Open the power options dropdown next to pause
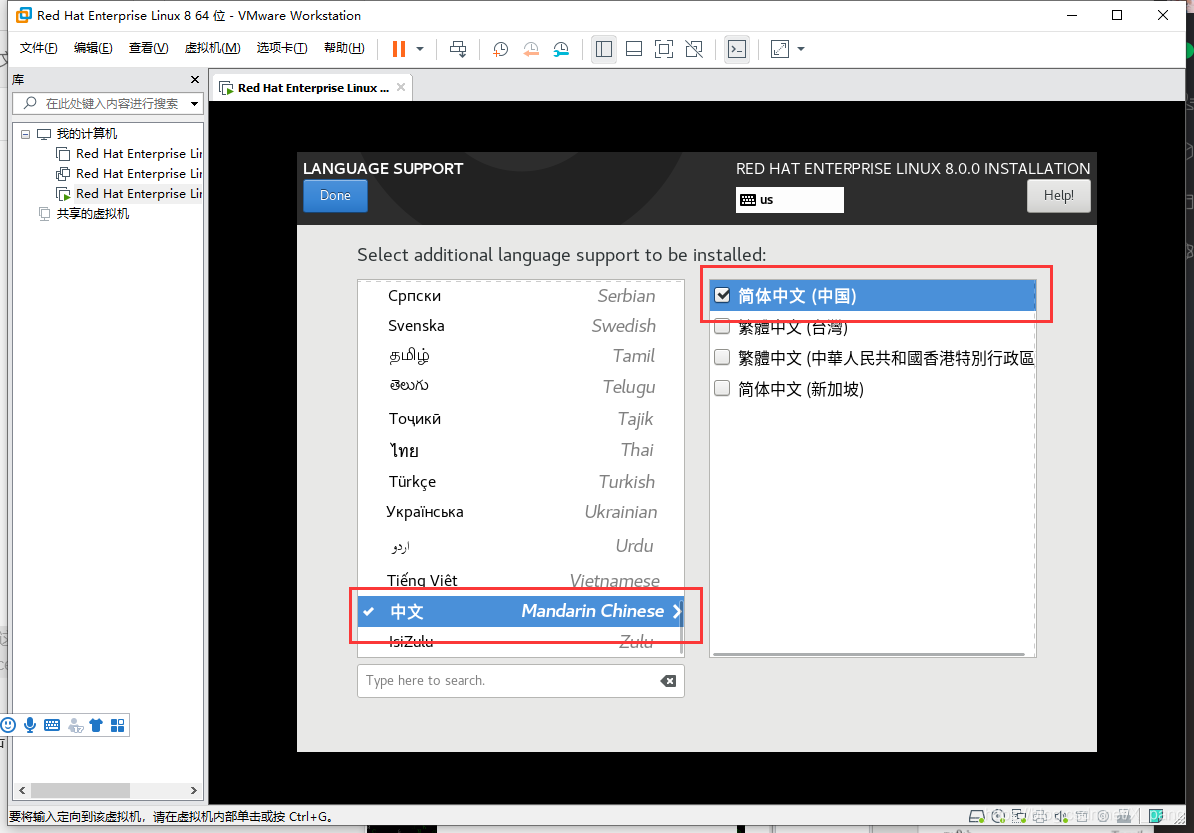1194x833 pixels. click(x=420, y=49)
